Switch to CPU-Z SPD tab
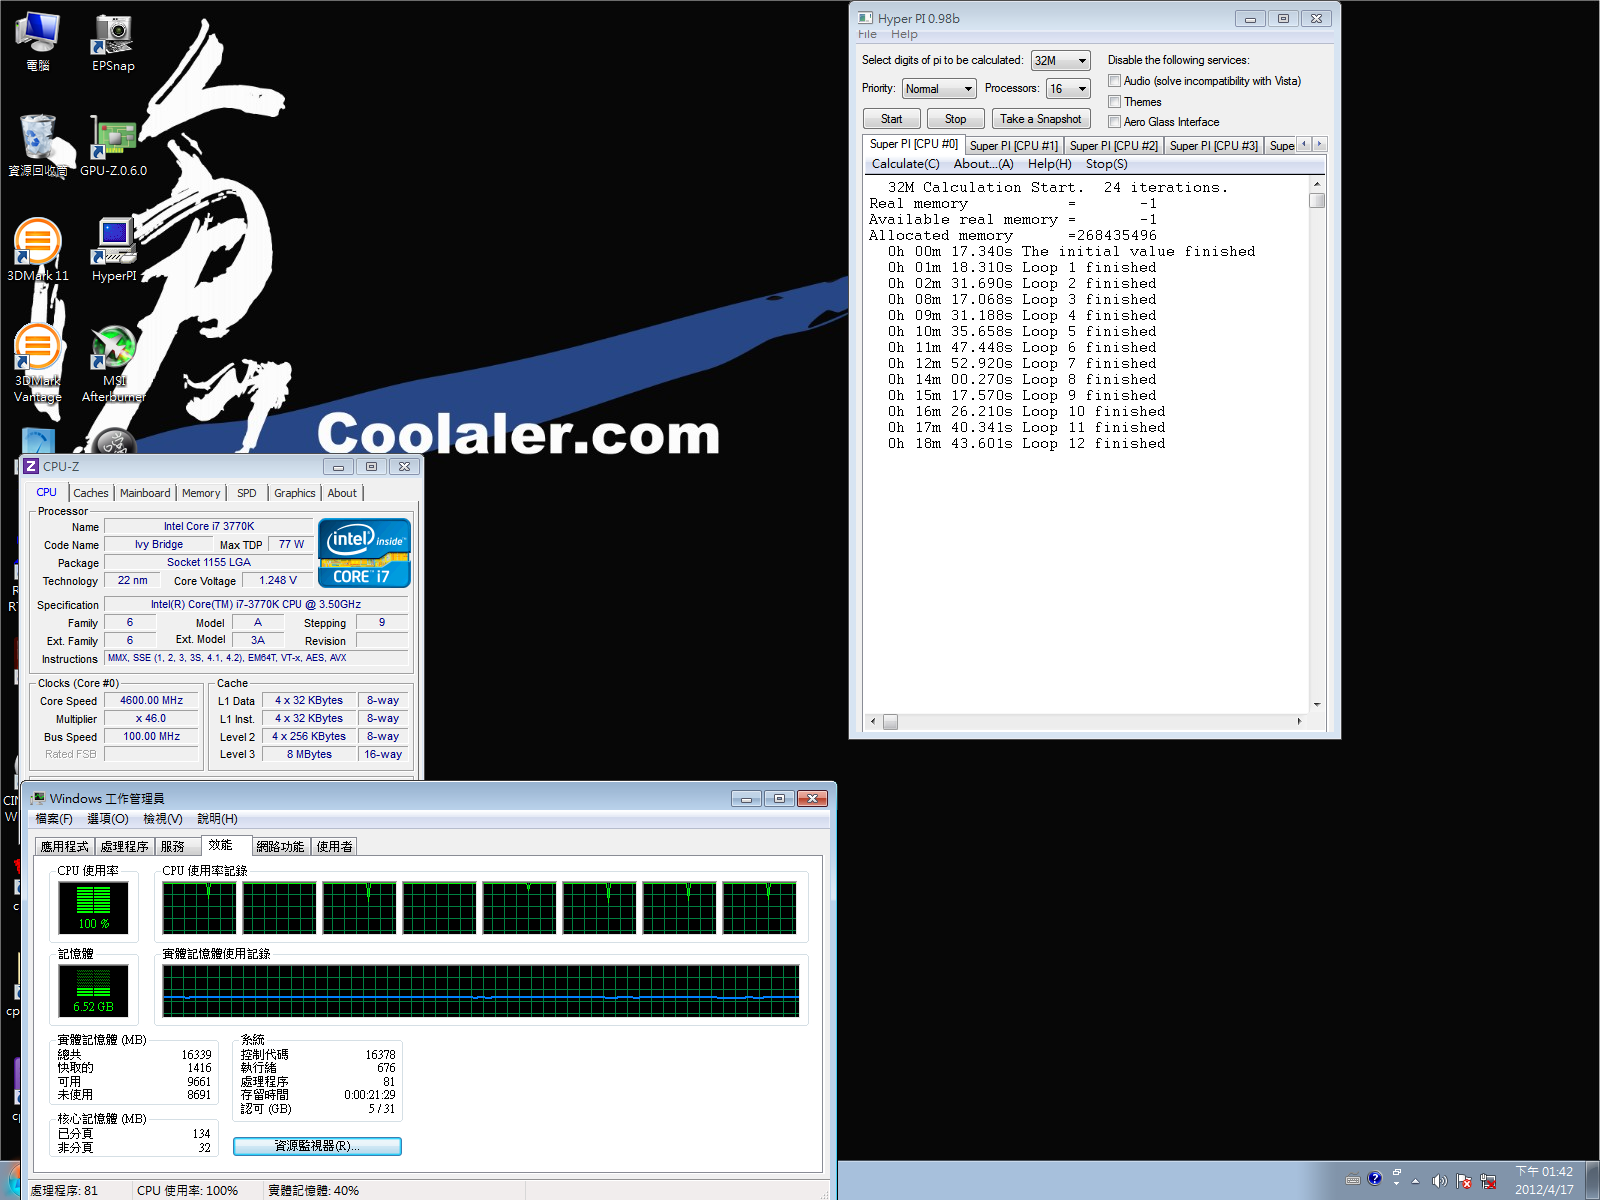Viewport: 1600px width, 1200px height. [247, 493]
